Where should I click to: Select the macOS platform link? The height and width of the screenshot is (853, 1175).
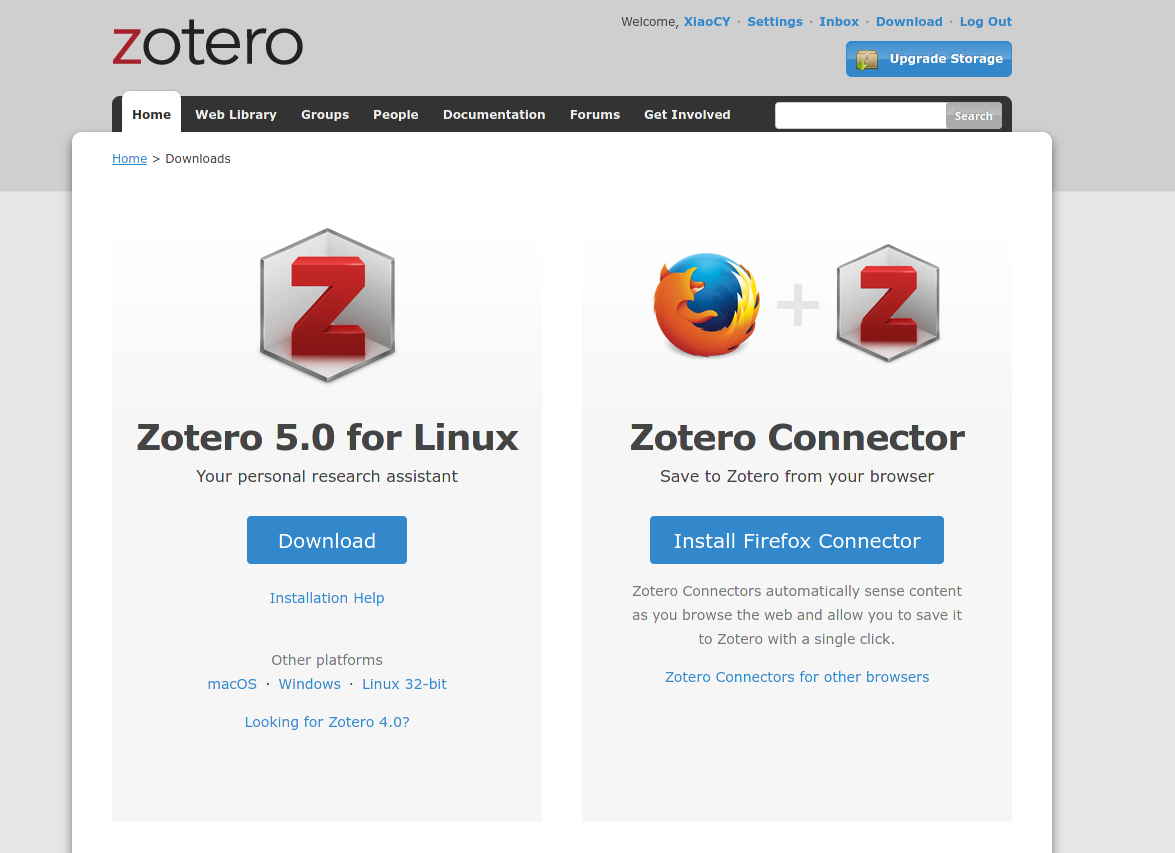tap(232, 684)
